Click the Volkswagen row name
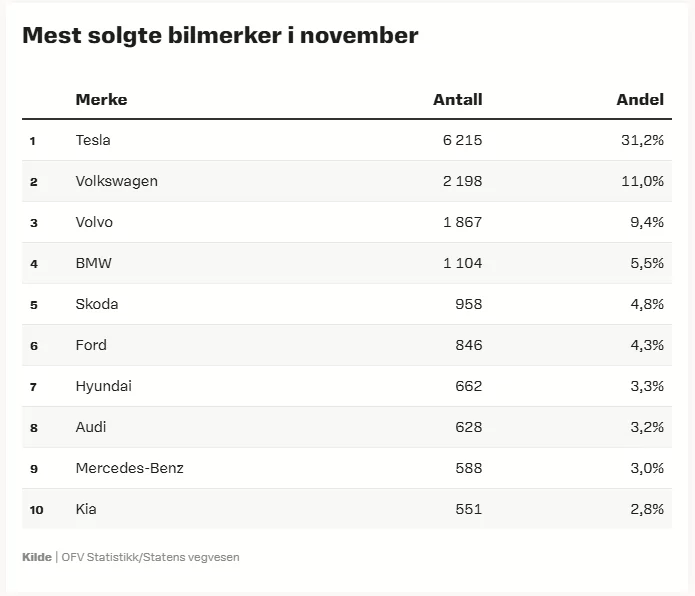 point(116,181)
